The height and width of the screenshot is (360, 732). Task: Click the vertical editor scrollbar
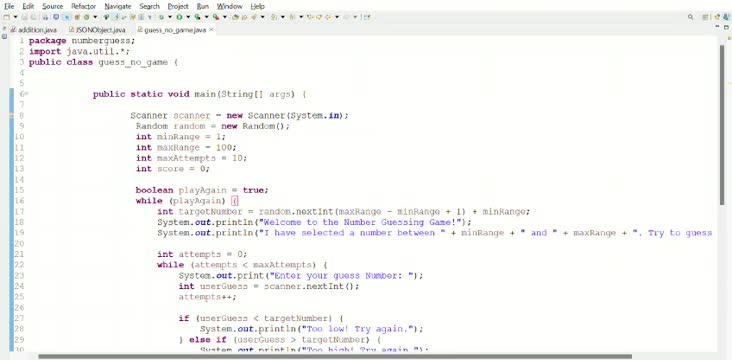point(723,120)
